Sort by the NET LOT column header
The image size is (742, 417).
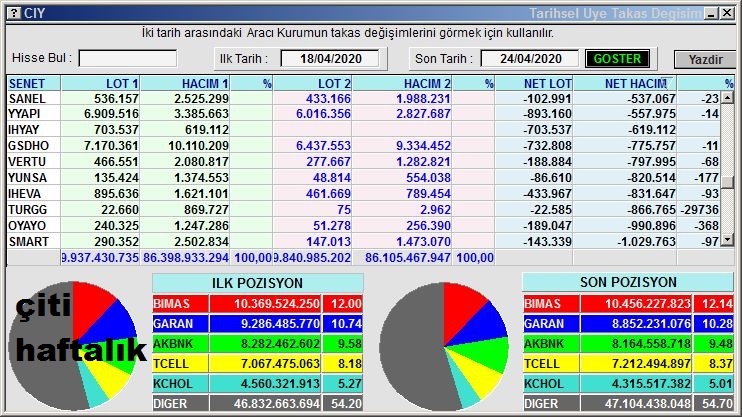(534, 83)
